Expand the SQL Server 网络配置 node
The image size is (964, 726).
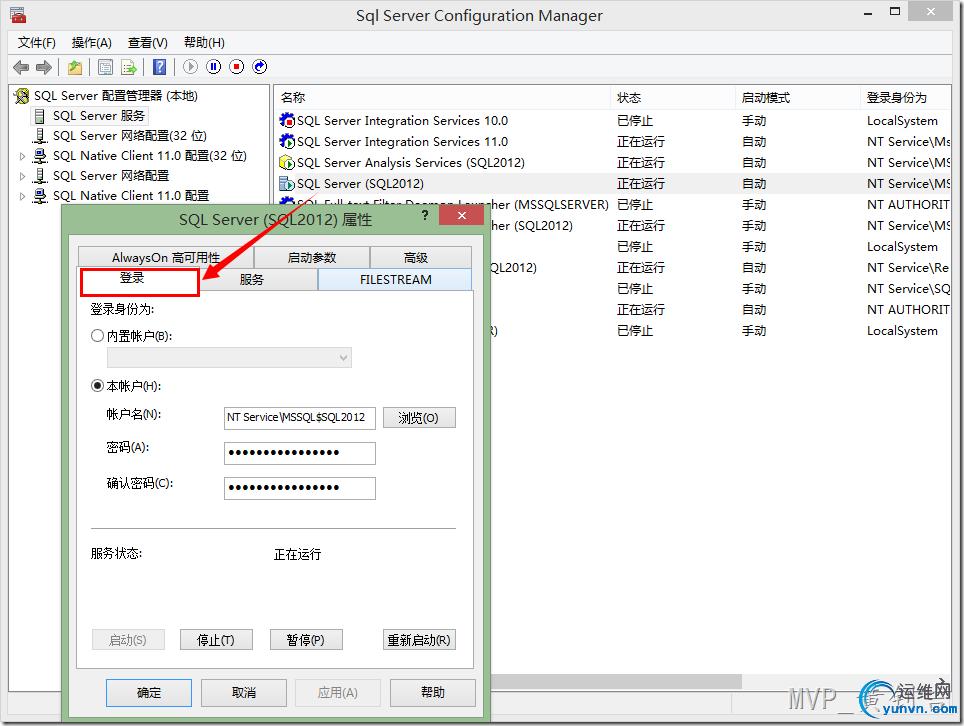coord(23,176)
